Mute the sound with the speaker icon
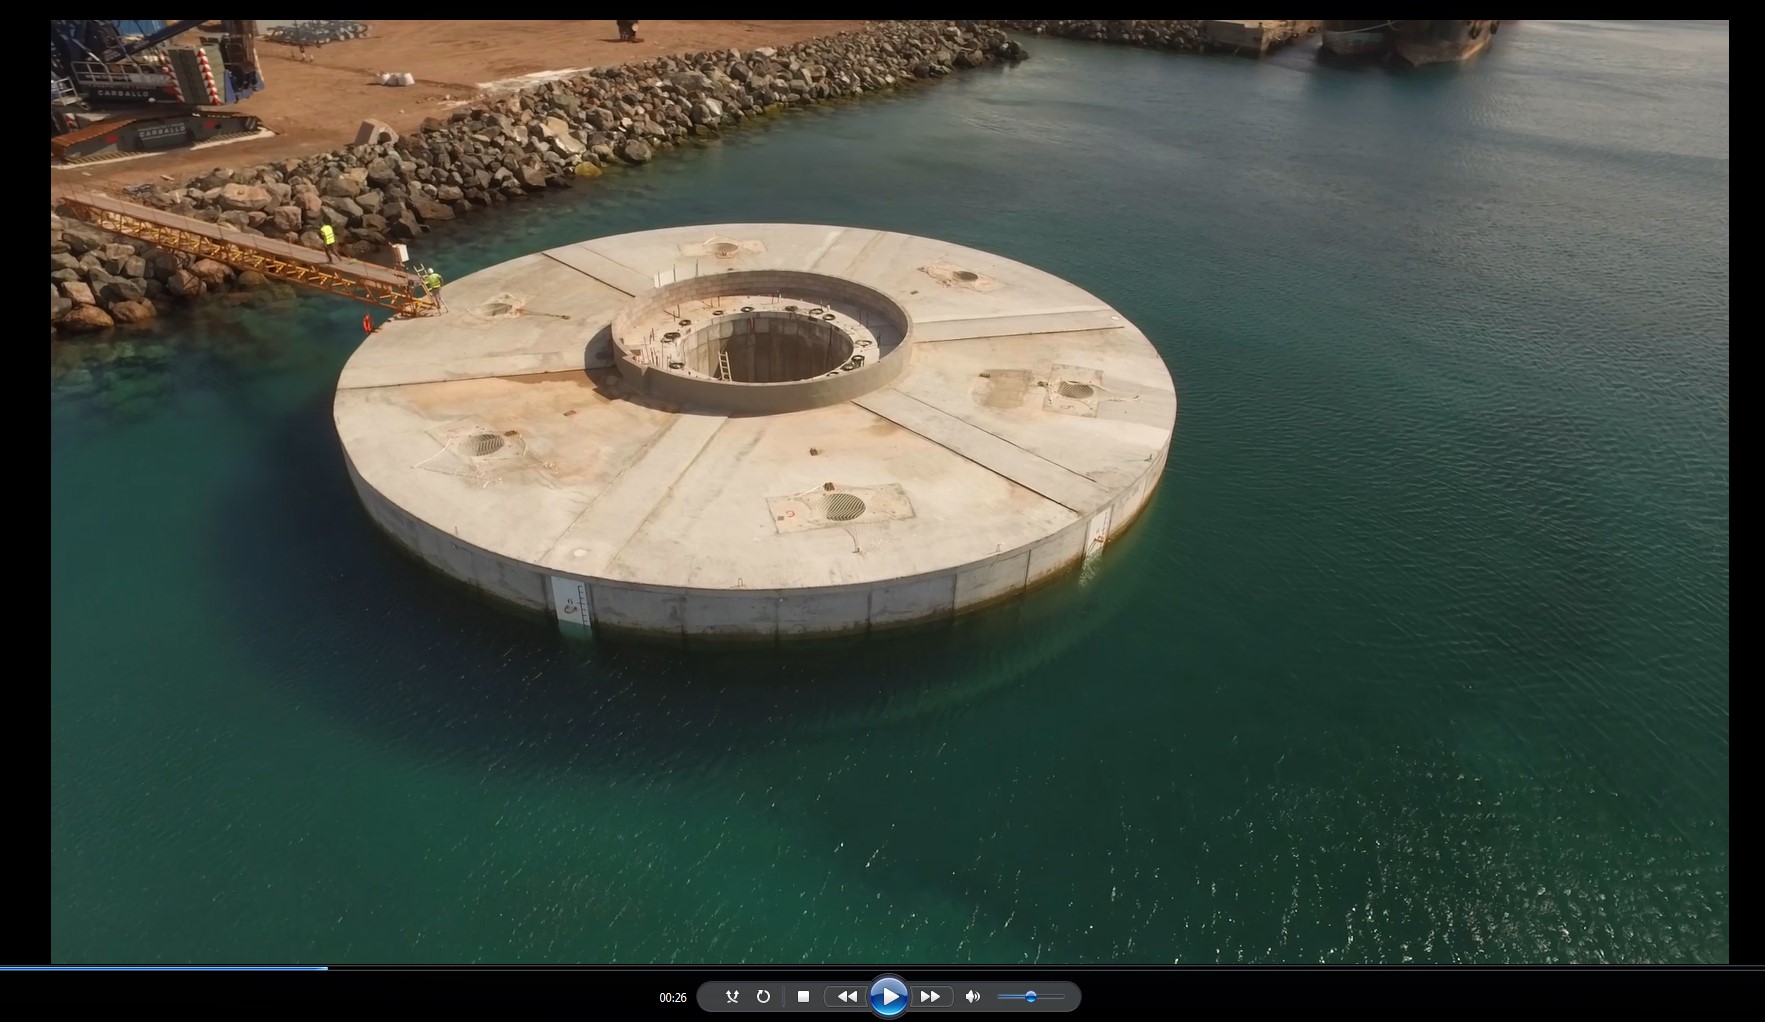 click(x=972, y=996)
